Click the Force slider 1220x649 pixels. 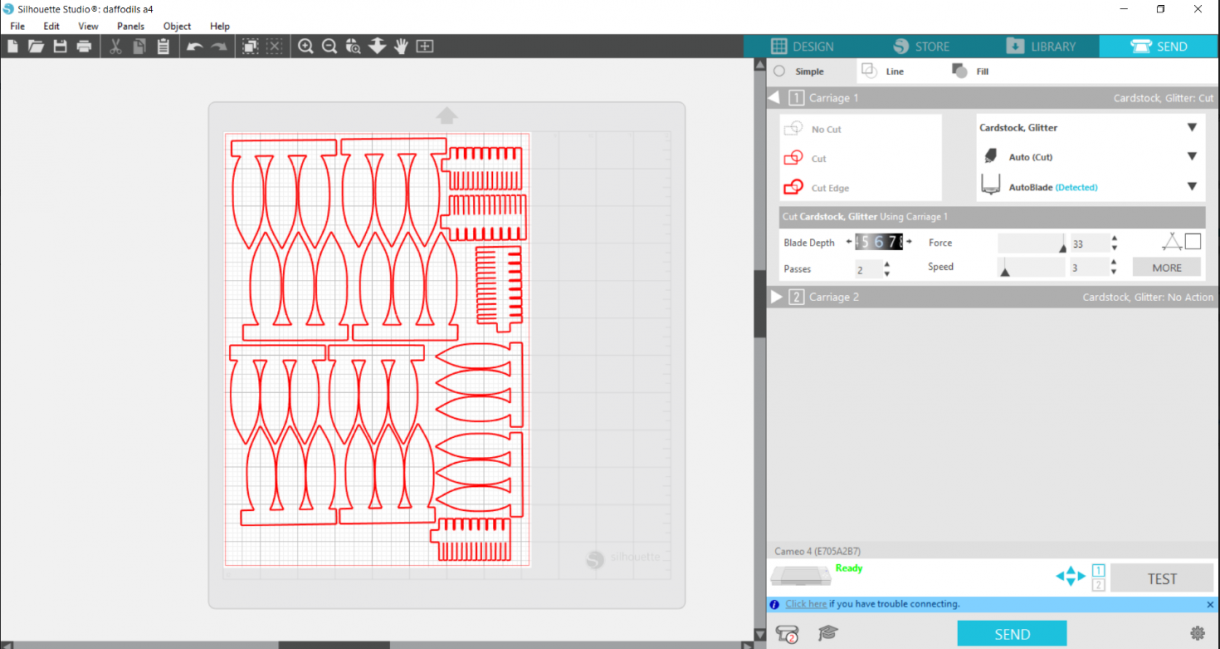click(x=1031, y=243)
